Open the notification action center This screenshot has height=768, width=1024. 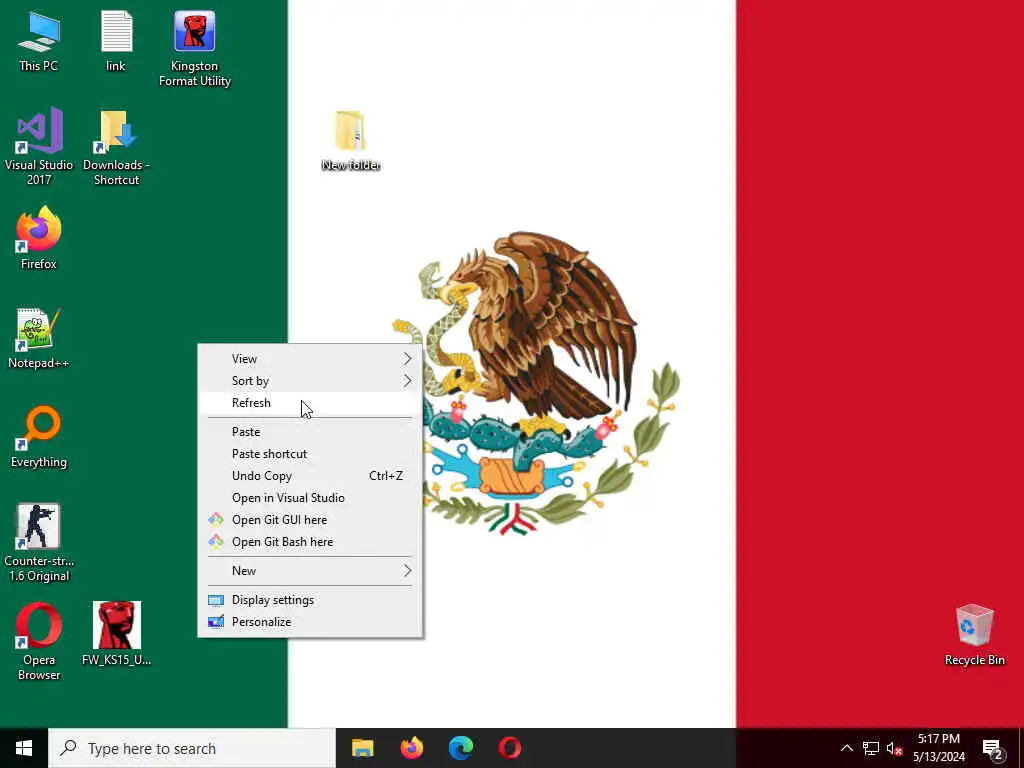(x=993, y=748)
